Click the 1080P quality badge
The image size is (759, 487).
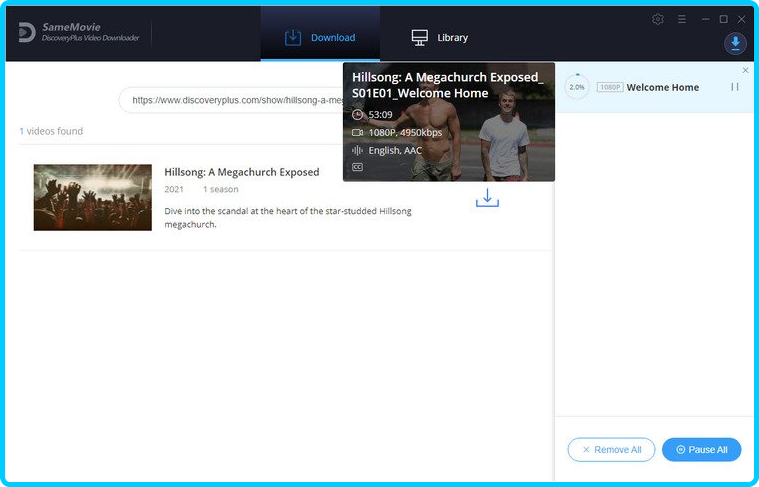(x=610, y=87)
